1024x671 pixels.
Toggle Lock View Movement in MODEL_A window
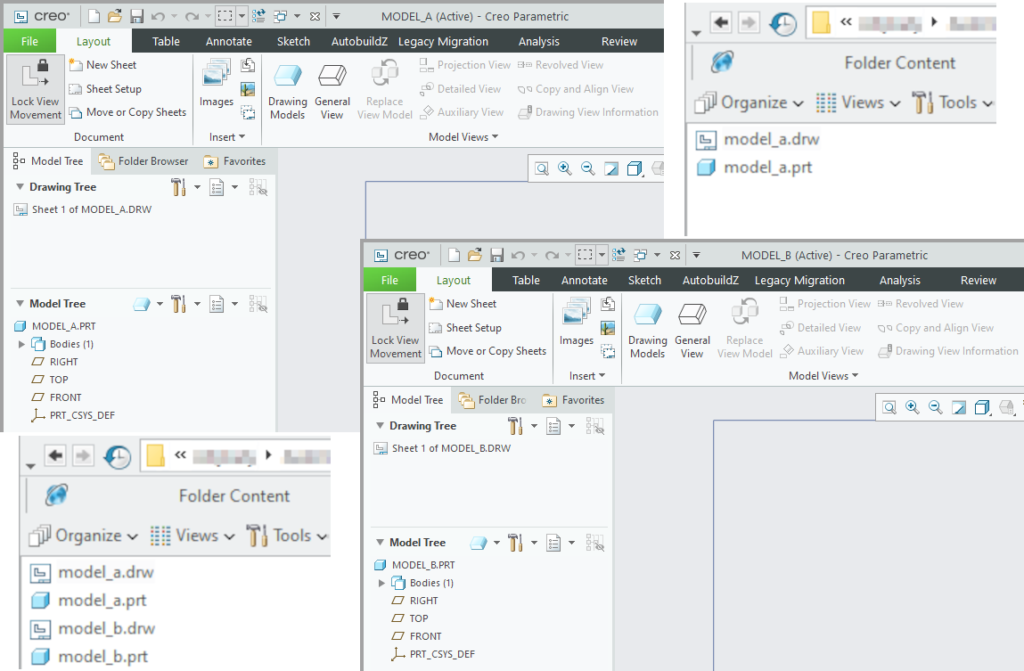pos(35,90)
